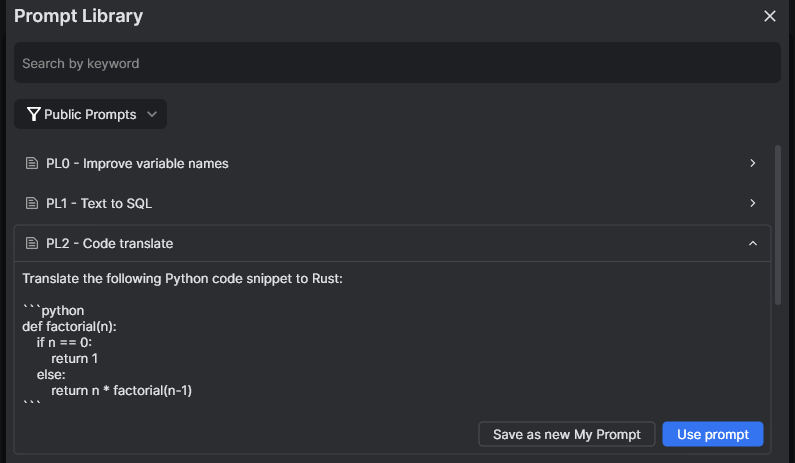
Task: Click the 'return 1' code line
Action: point(75,359)
